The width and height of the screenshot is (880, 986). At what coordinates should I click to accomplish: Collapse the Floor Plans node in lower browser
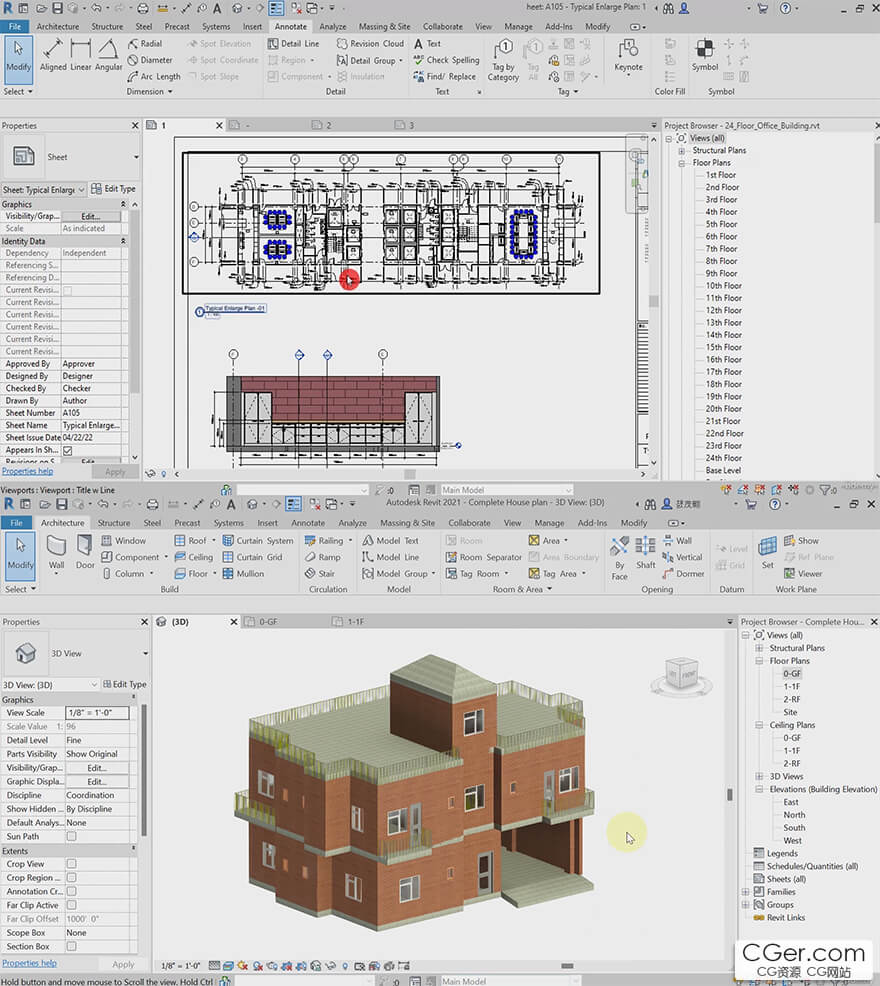(760, 661)
